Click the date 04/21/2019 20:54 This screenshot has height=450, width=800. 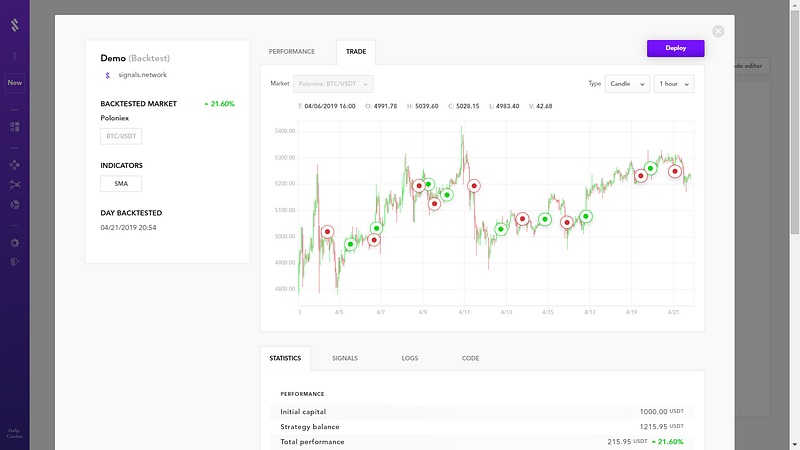coord(129,228)
